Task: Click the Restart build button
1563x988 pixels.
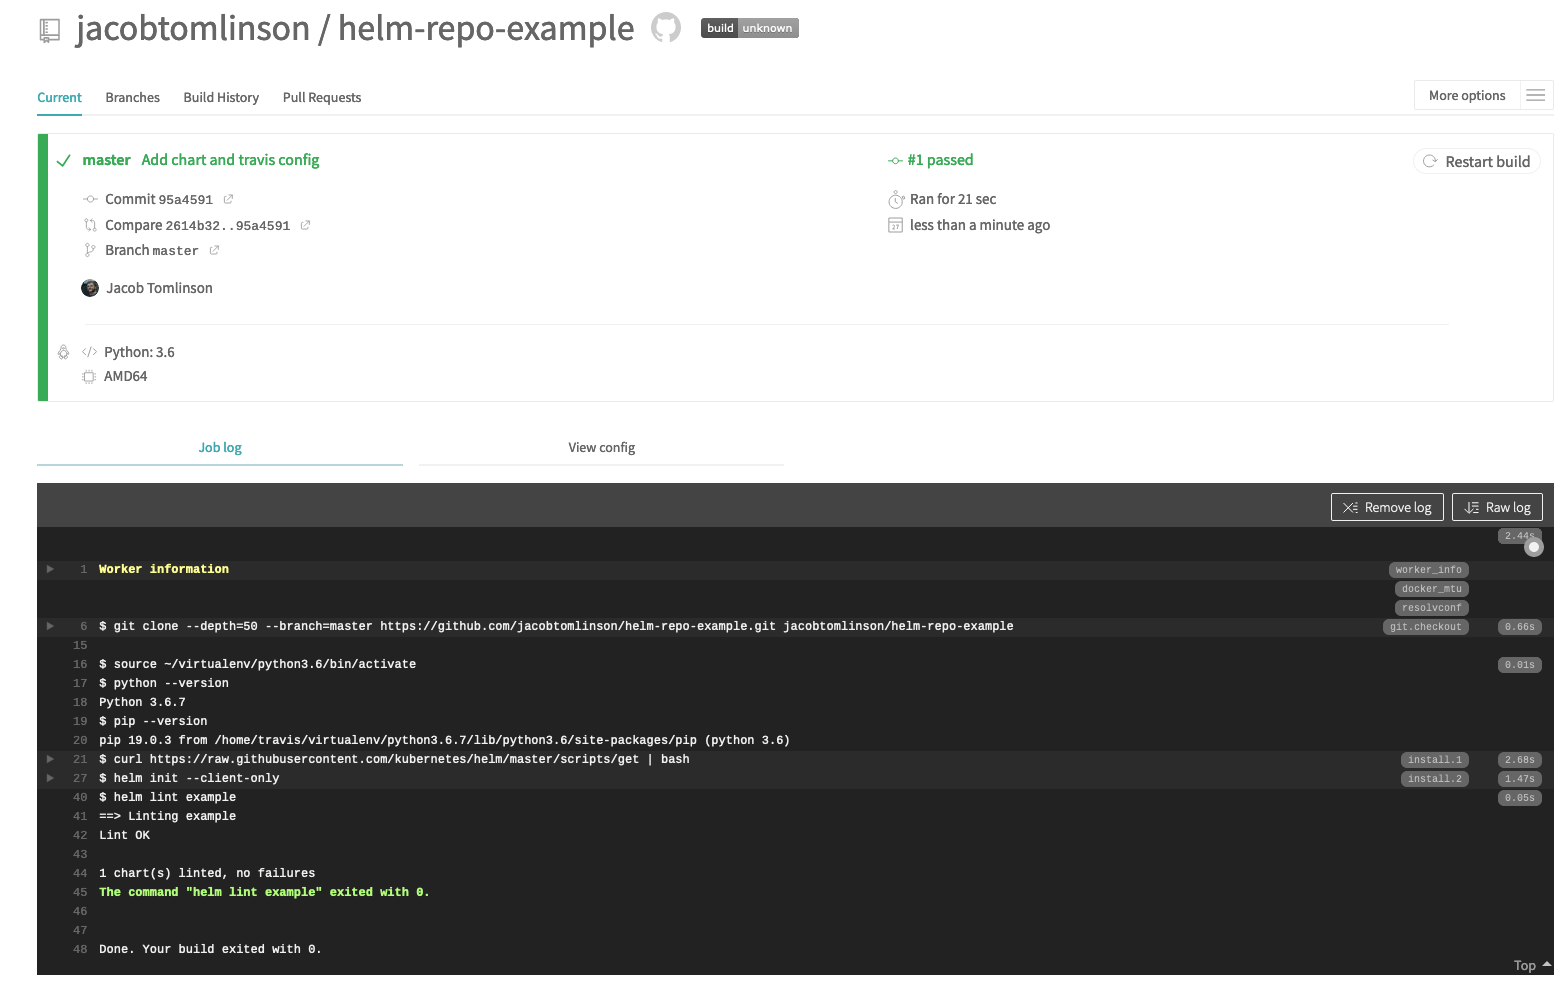Action: tap(1476, 161)
